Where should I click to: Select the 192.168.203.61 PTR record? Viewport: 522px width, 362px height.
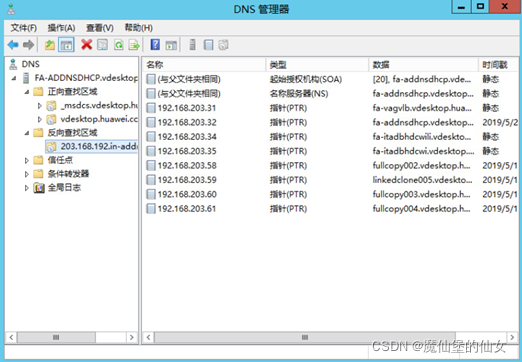pos(187,209)
